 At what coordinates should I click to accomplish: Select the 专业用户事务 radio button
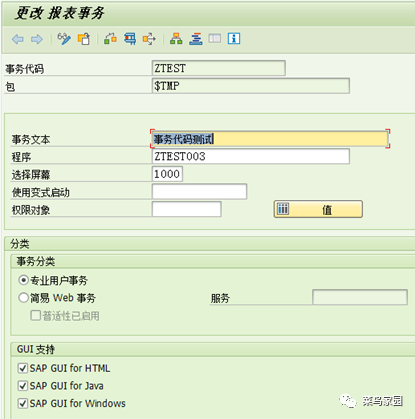click(x=23, y=280)
